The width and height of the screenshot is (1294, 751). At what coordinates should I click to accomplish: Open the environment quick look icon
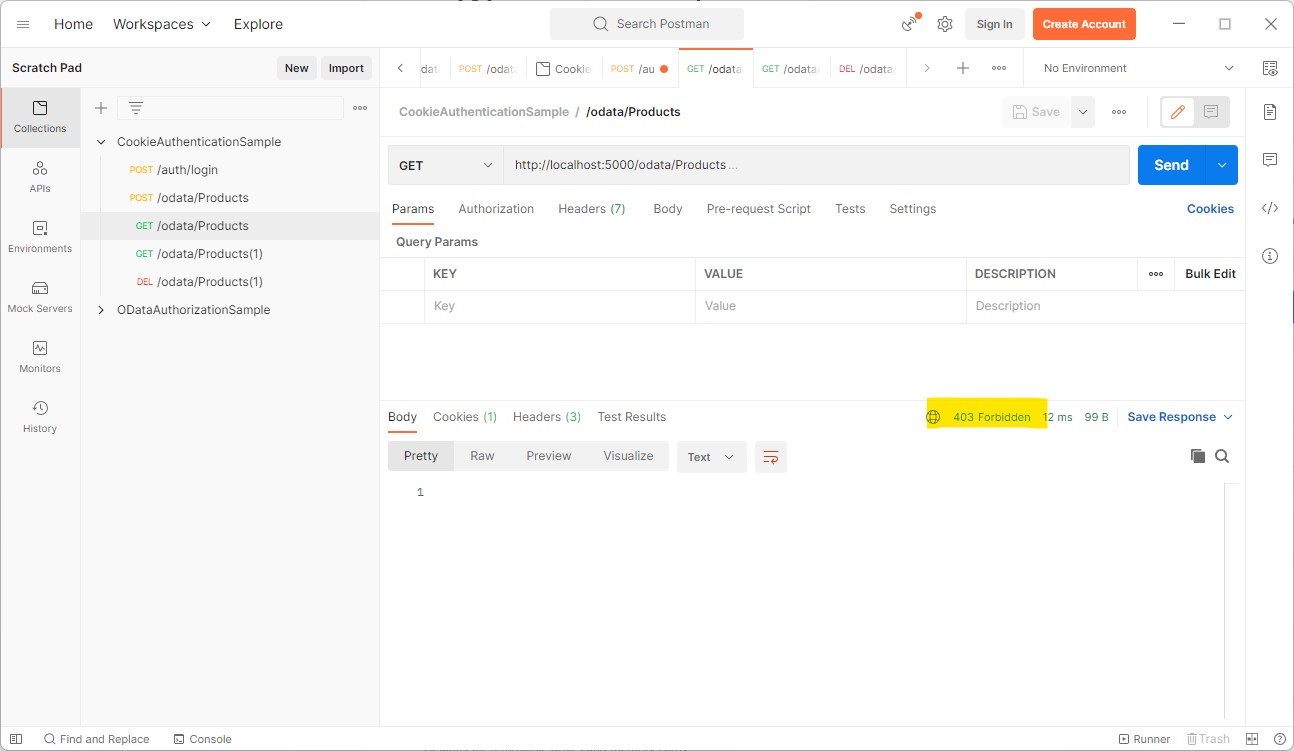(1270, 68)
